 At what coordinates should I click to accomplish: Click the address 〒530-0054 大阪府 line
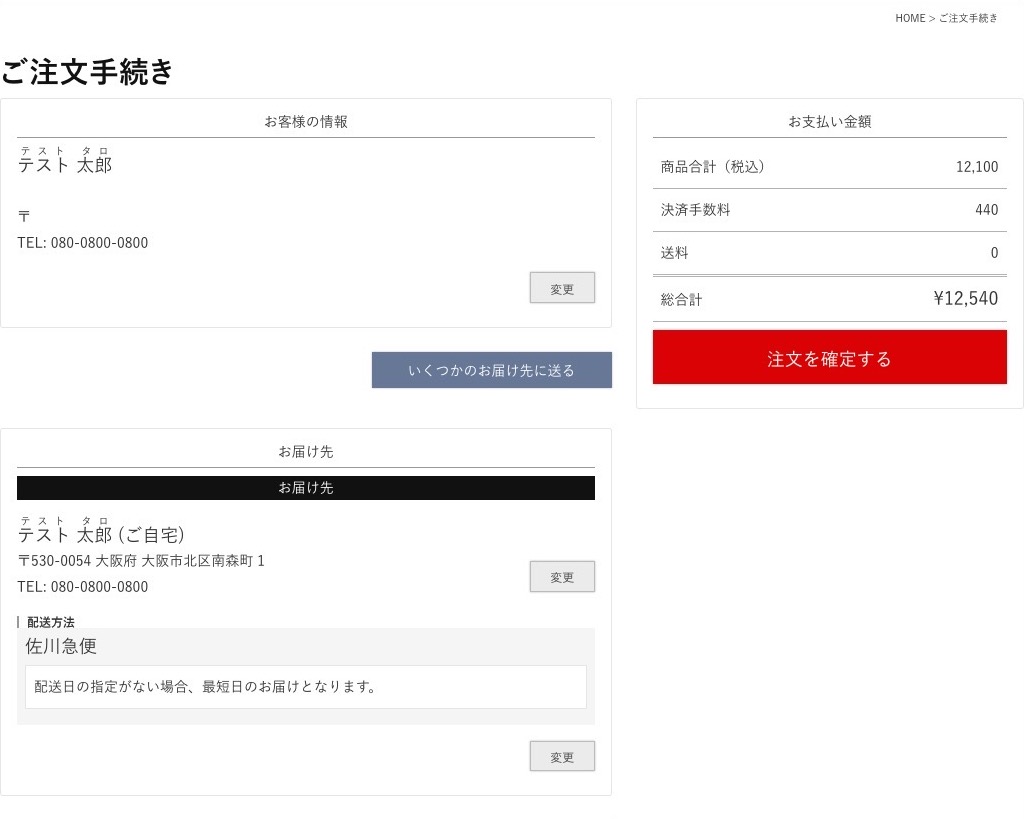[x=141, y=561]
